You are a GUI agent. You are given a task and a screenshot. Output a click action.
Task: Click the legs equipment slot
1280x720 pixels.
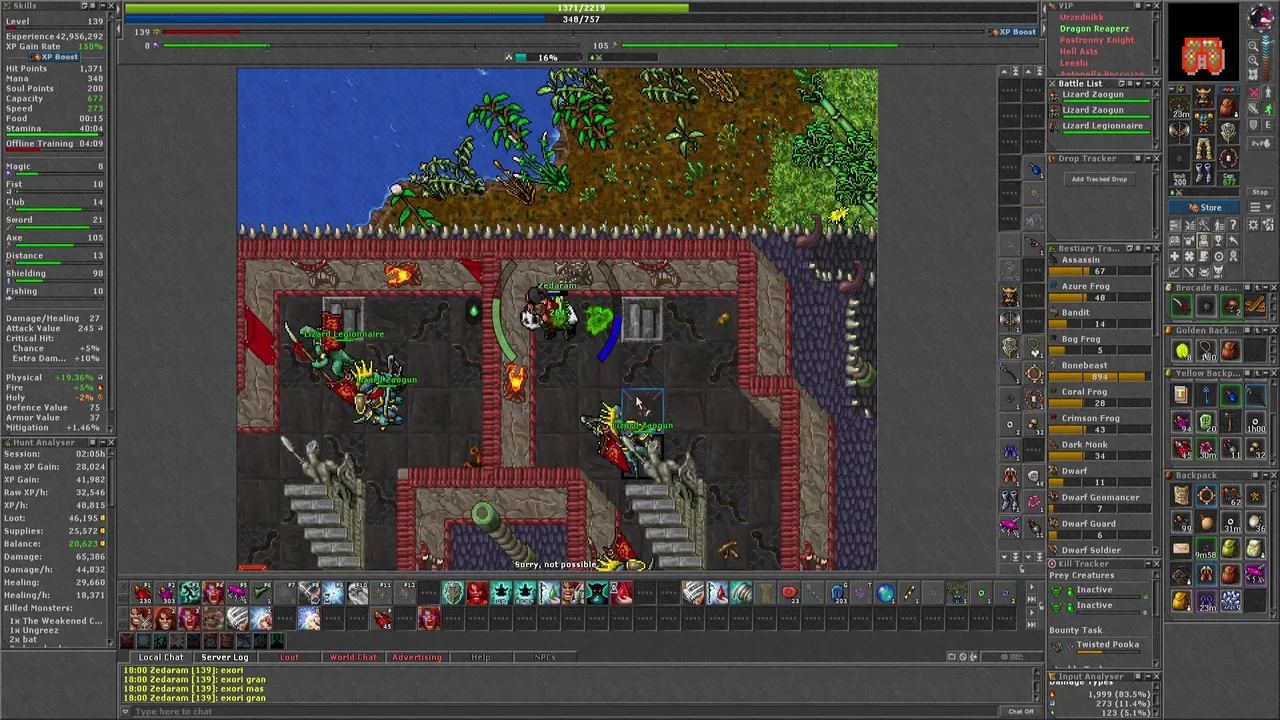click(1204, 148)
